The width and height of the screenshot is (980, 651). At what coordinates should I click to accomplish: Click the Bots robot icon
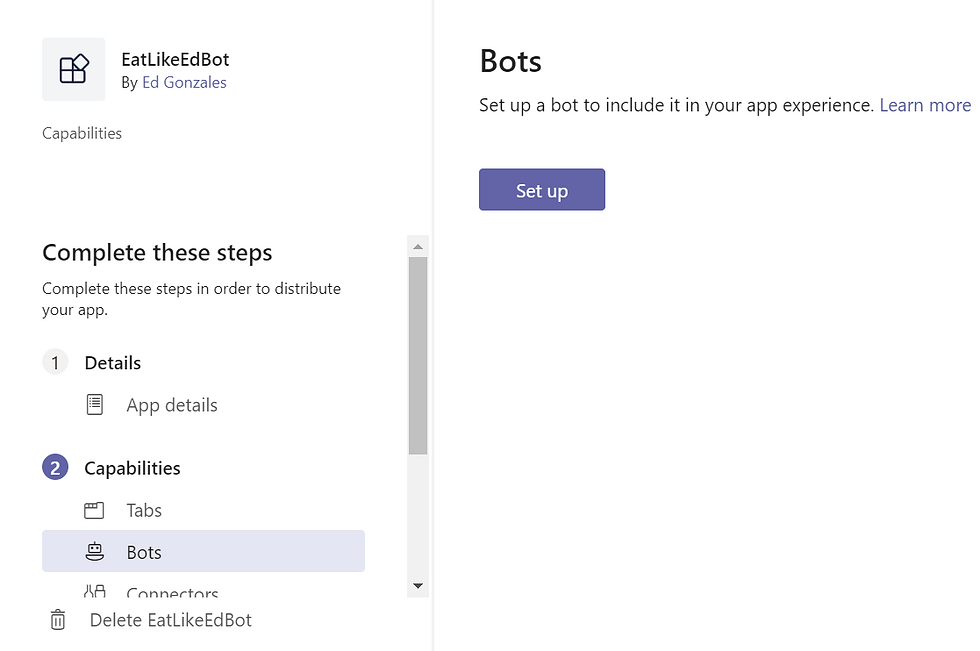click(x=94, y=552)
